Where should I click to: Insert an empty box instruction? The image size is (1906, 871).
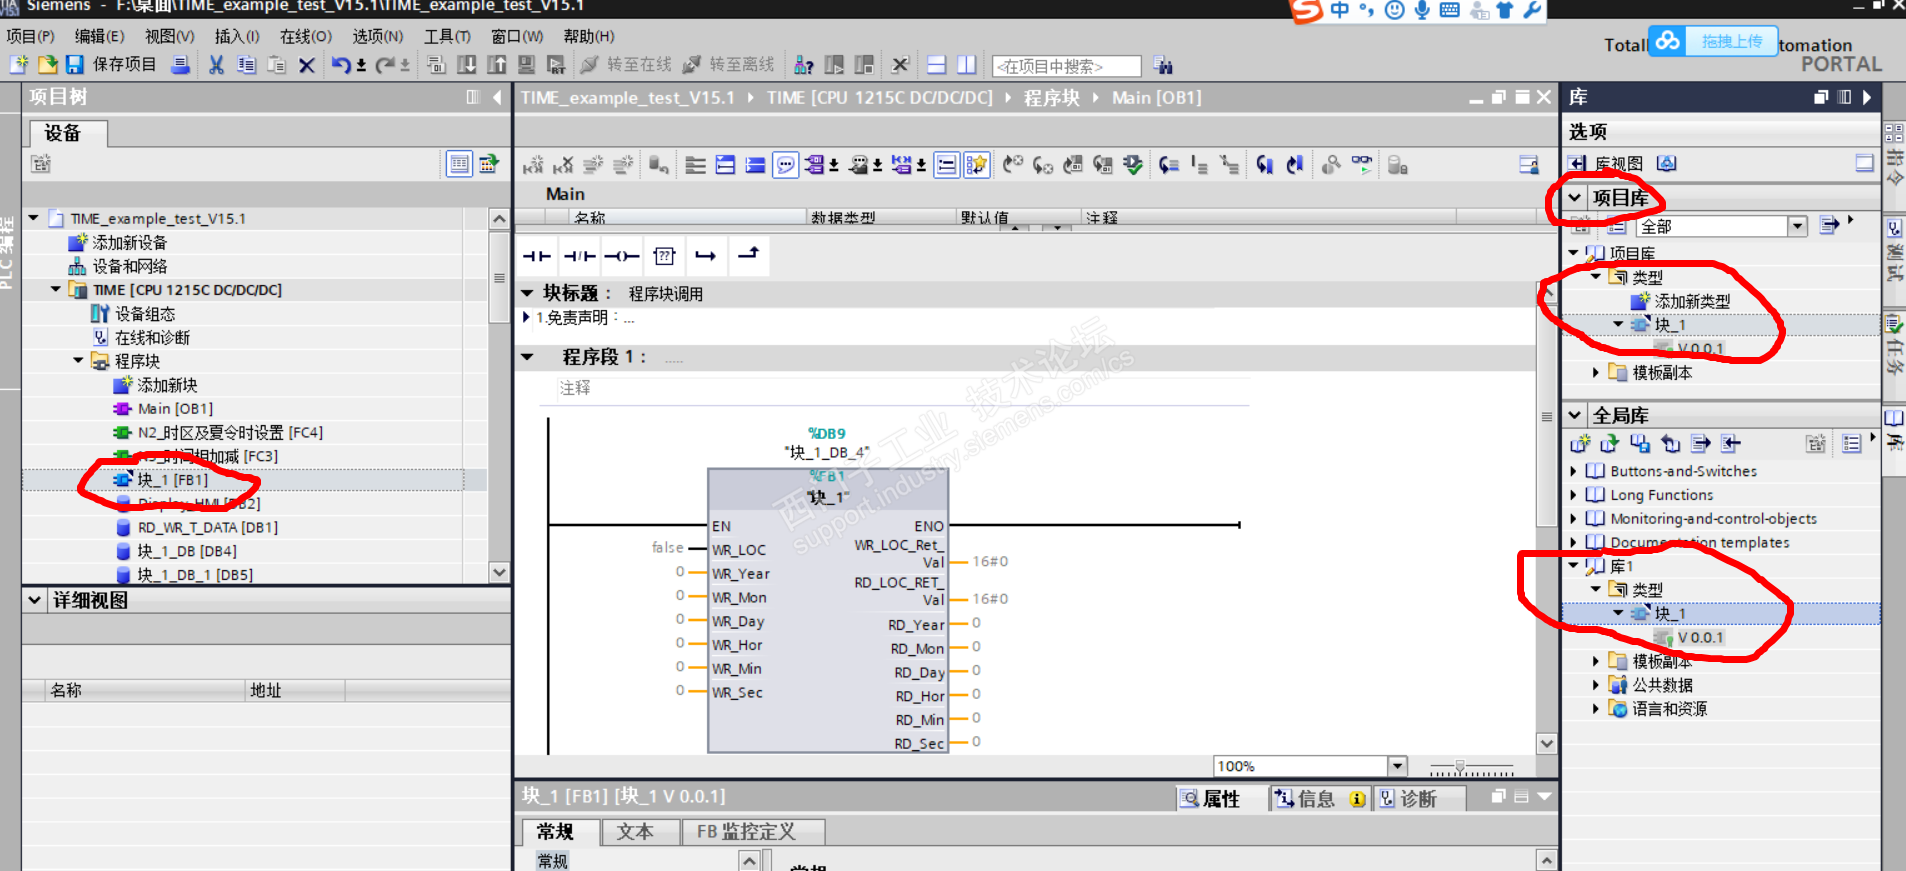tap(664, 256)
